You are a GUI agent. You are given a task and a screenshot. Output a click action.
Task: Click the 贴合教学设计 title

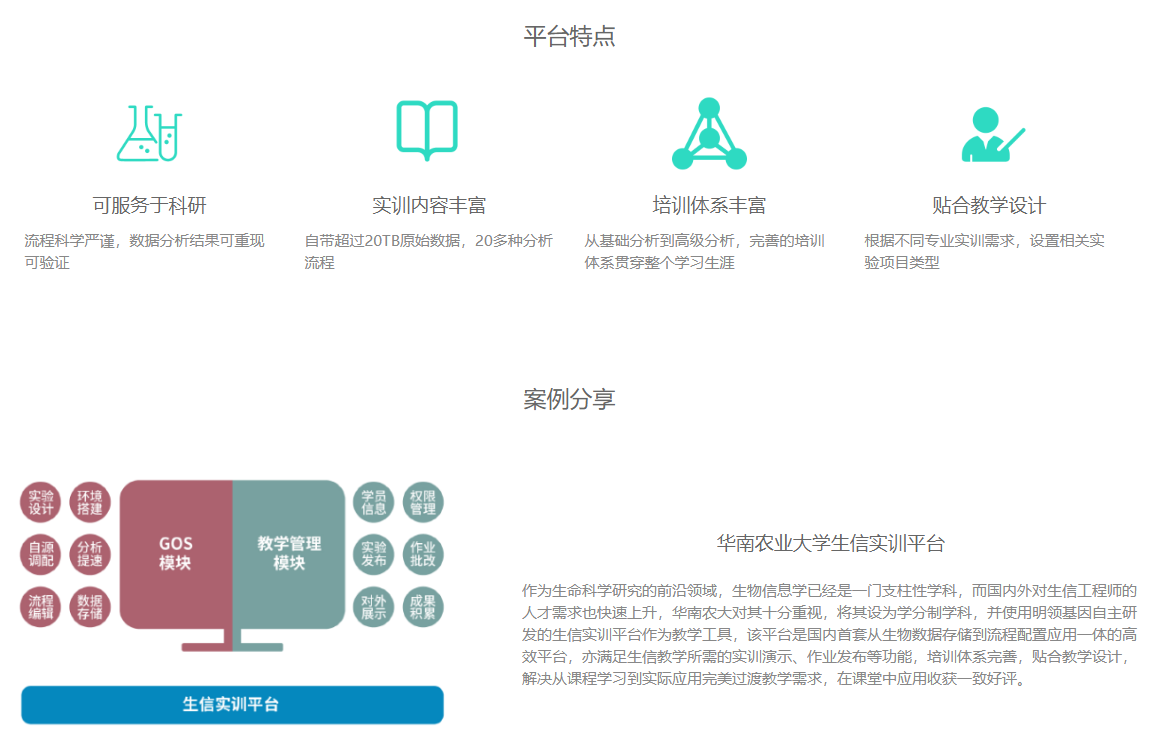tap(989, 205)
